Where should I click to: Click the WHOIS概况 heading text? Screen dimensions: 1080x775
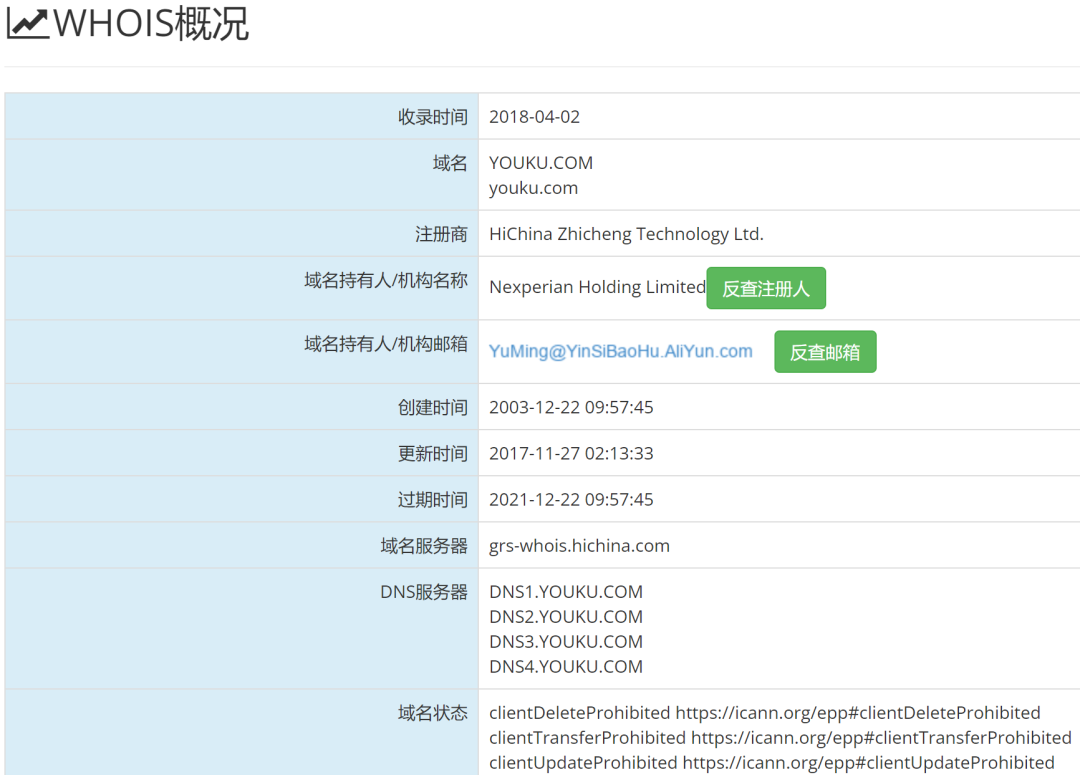point(151,24)
